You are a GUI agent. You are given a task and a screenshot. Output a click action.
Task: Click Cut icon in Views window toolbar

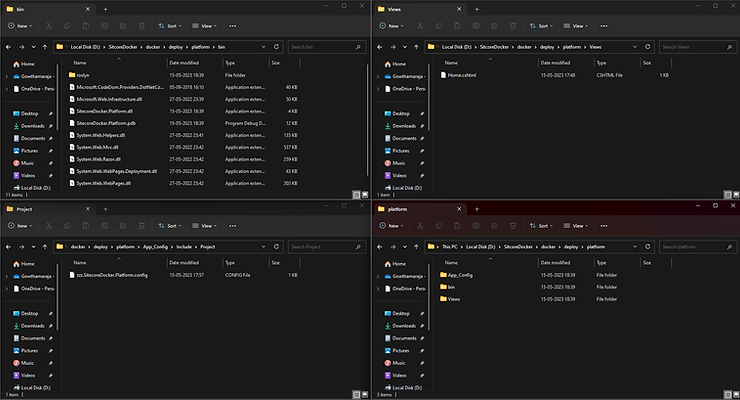[x=420, y=26]
